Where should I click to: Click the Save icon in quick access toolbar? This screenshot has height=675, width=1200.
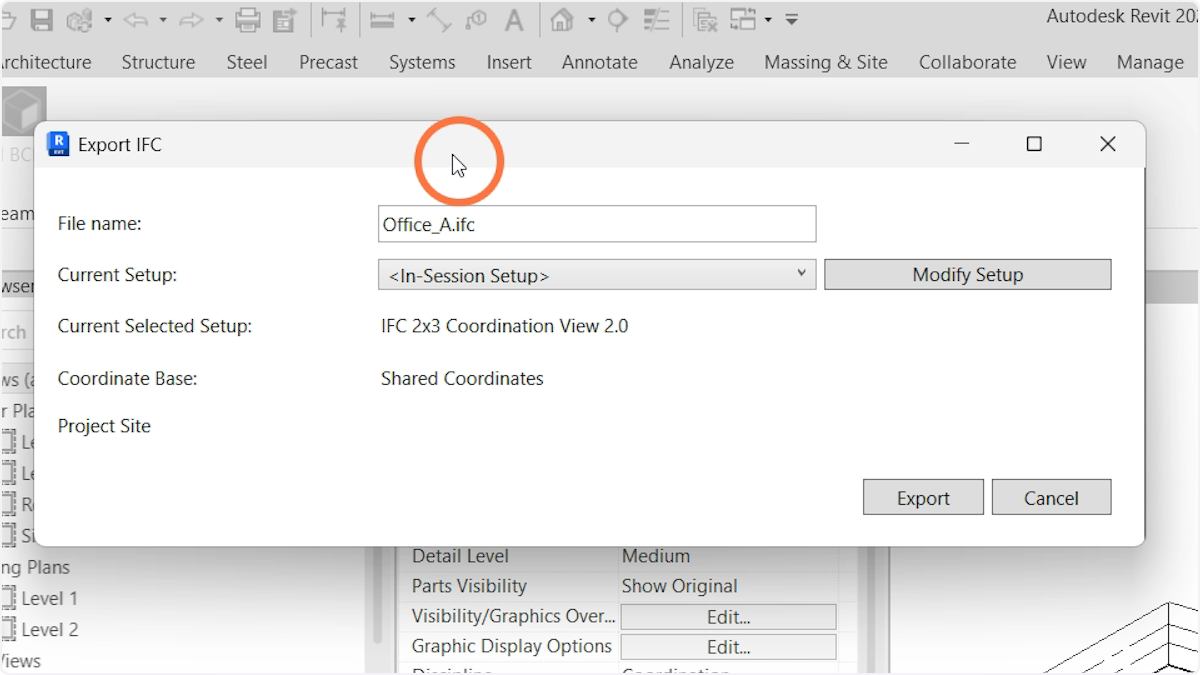(41, 19)
